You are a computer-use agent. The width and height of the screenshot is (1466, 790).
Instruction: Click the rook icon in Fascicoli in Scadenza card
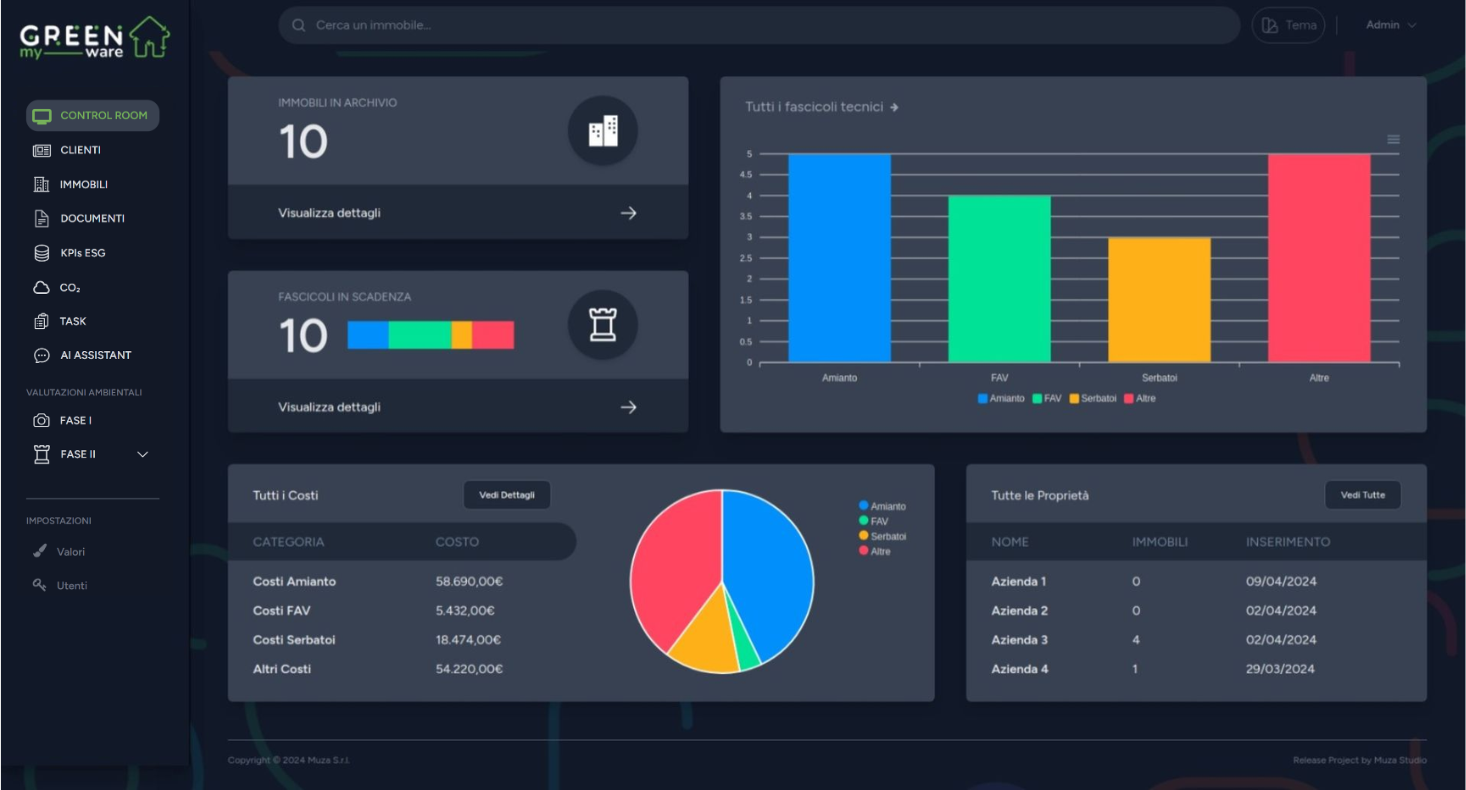point(603,325)
